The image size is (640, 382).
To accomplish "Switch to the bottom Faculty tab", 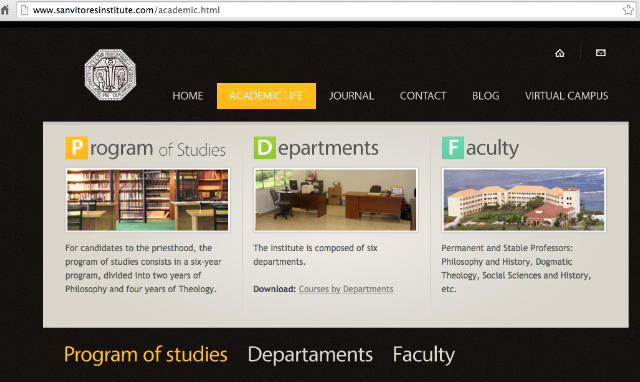I will point(424,354).
